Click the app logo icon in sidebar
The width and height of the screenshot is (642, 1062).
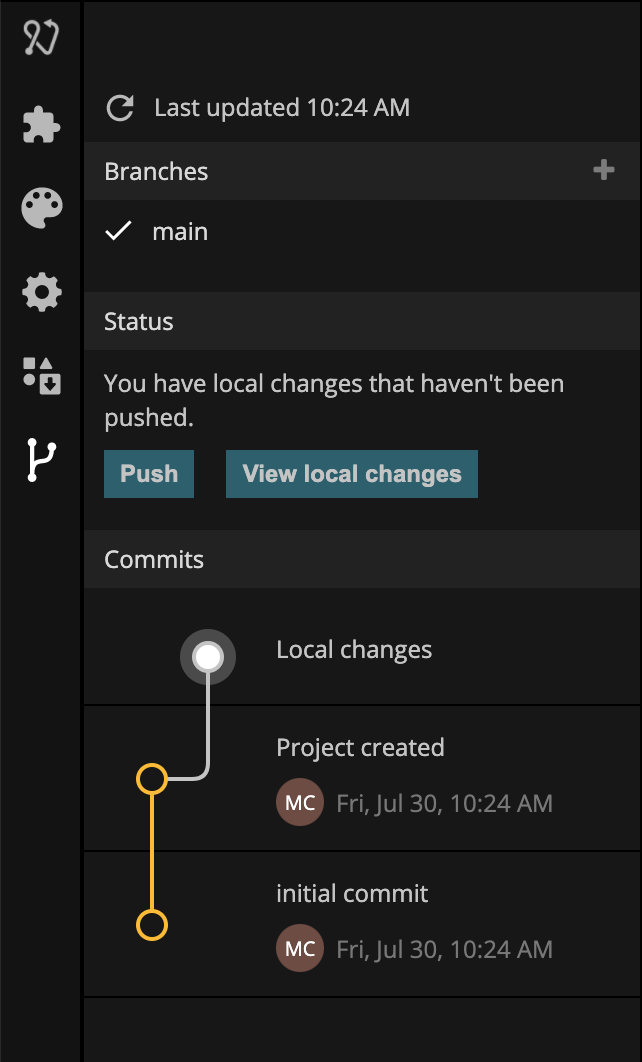tap(41, 38)
